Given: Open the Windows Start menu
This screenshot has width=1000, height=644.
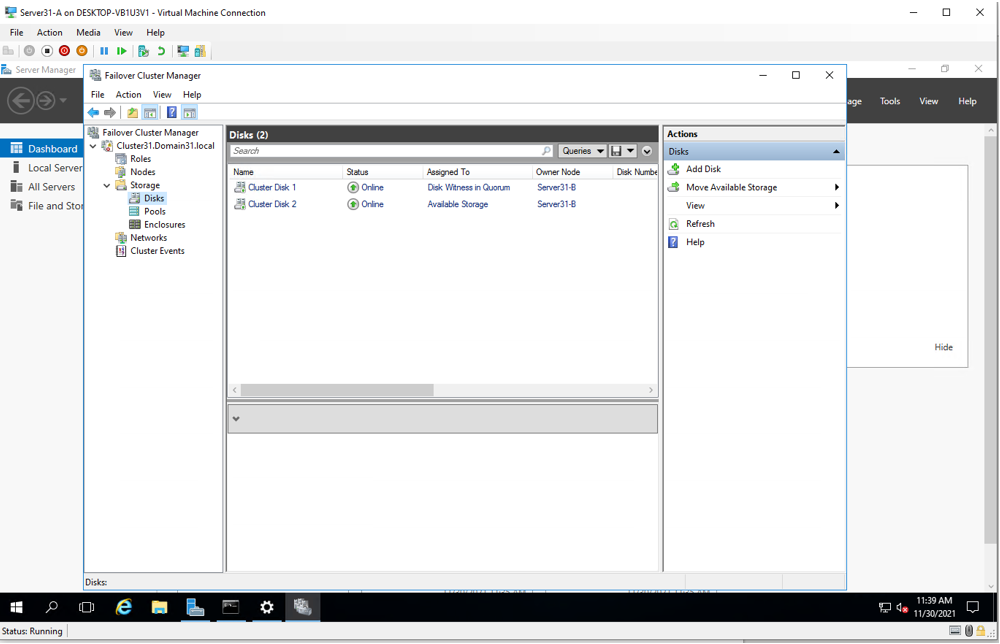Looking at the screenshot, I should 17,607.
